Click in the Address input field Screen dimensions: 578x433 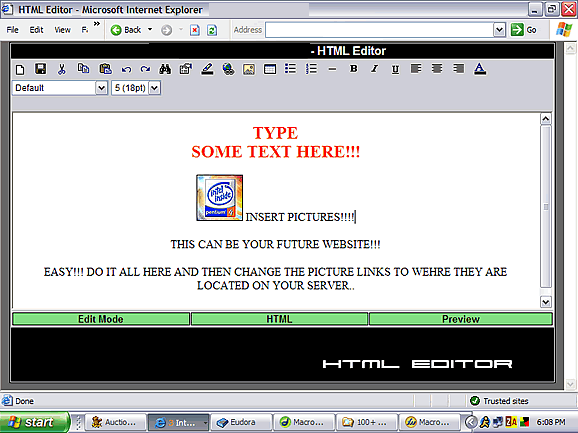(380, 30)
